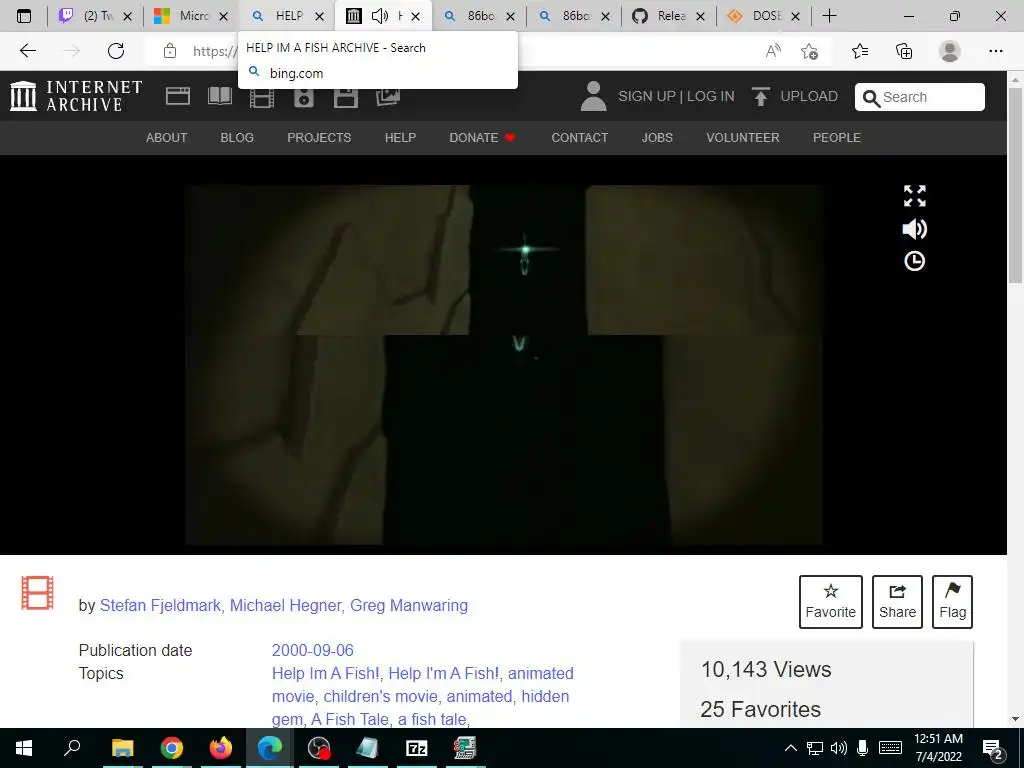Viewport: 1024px width, 768px height.
Task: Click the SIGN UP link
Action: click(647, 97)
